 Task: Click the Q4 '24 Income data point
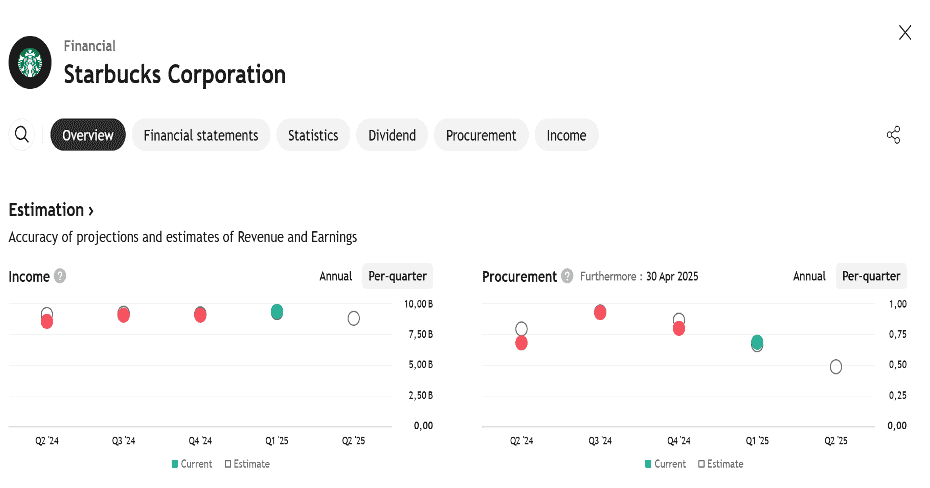pyautogui.click(x=200, y=314)
